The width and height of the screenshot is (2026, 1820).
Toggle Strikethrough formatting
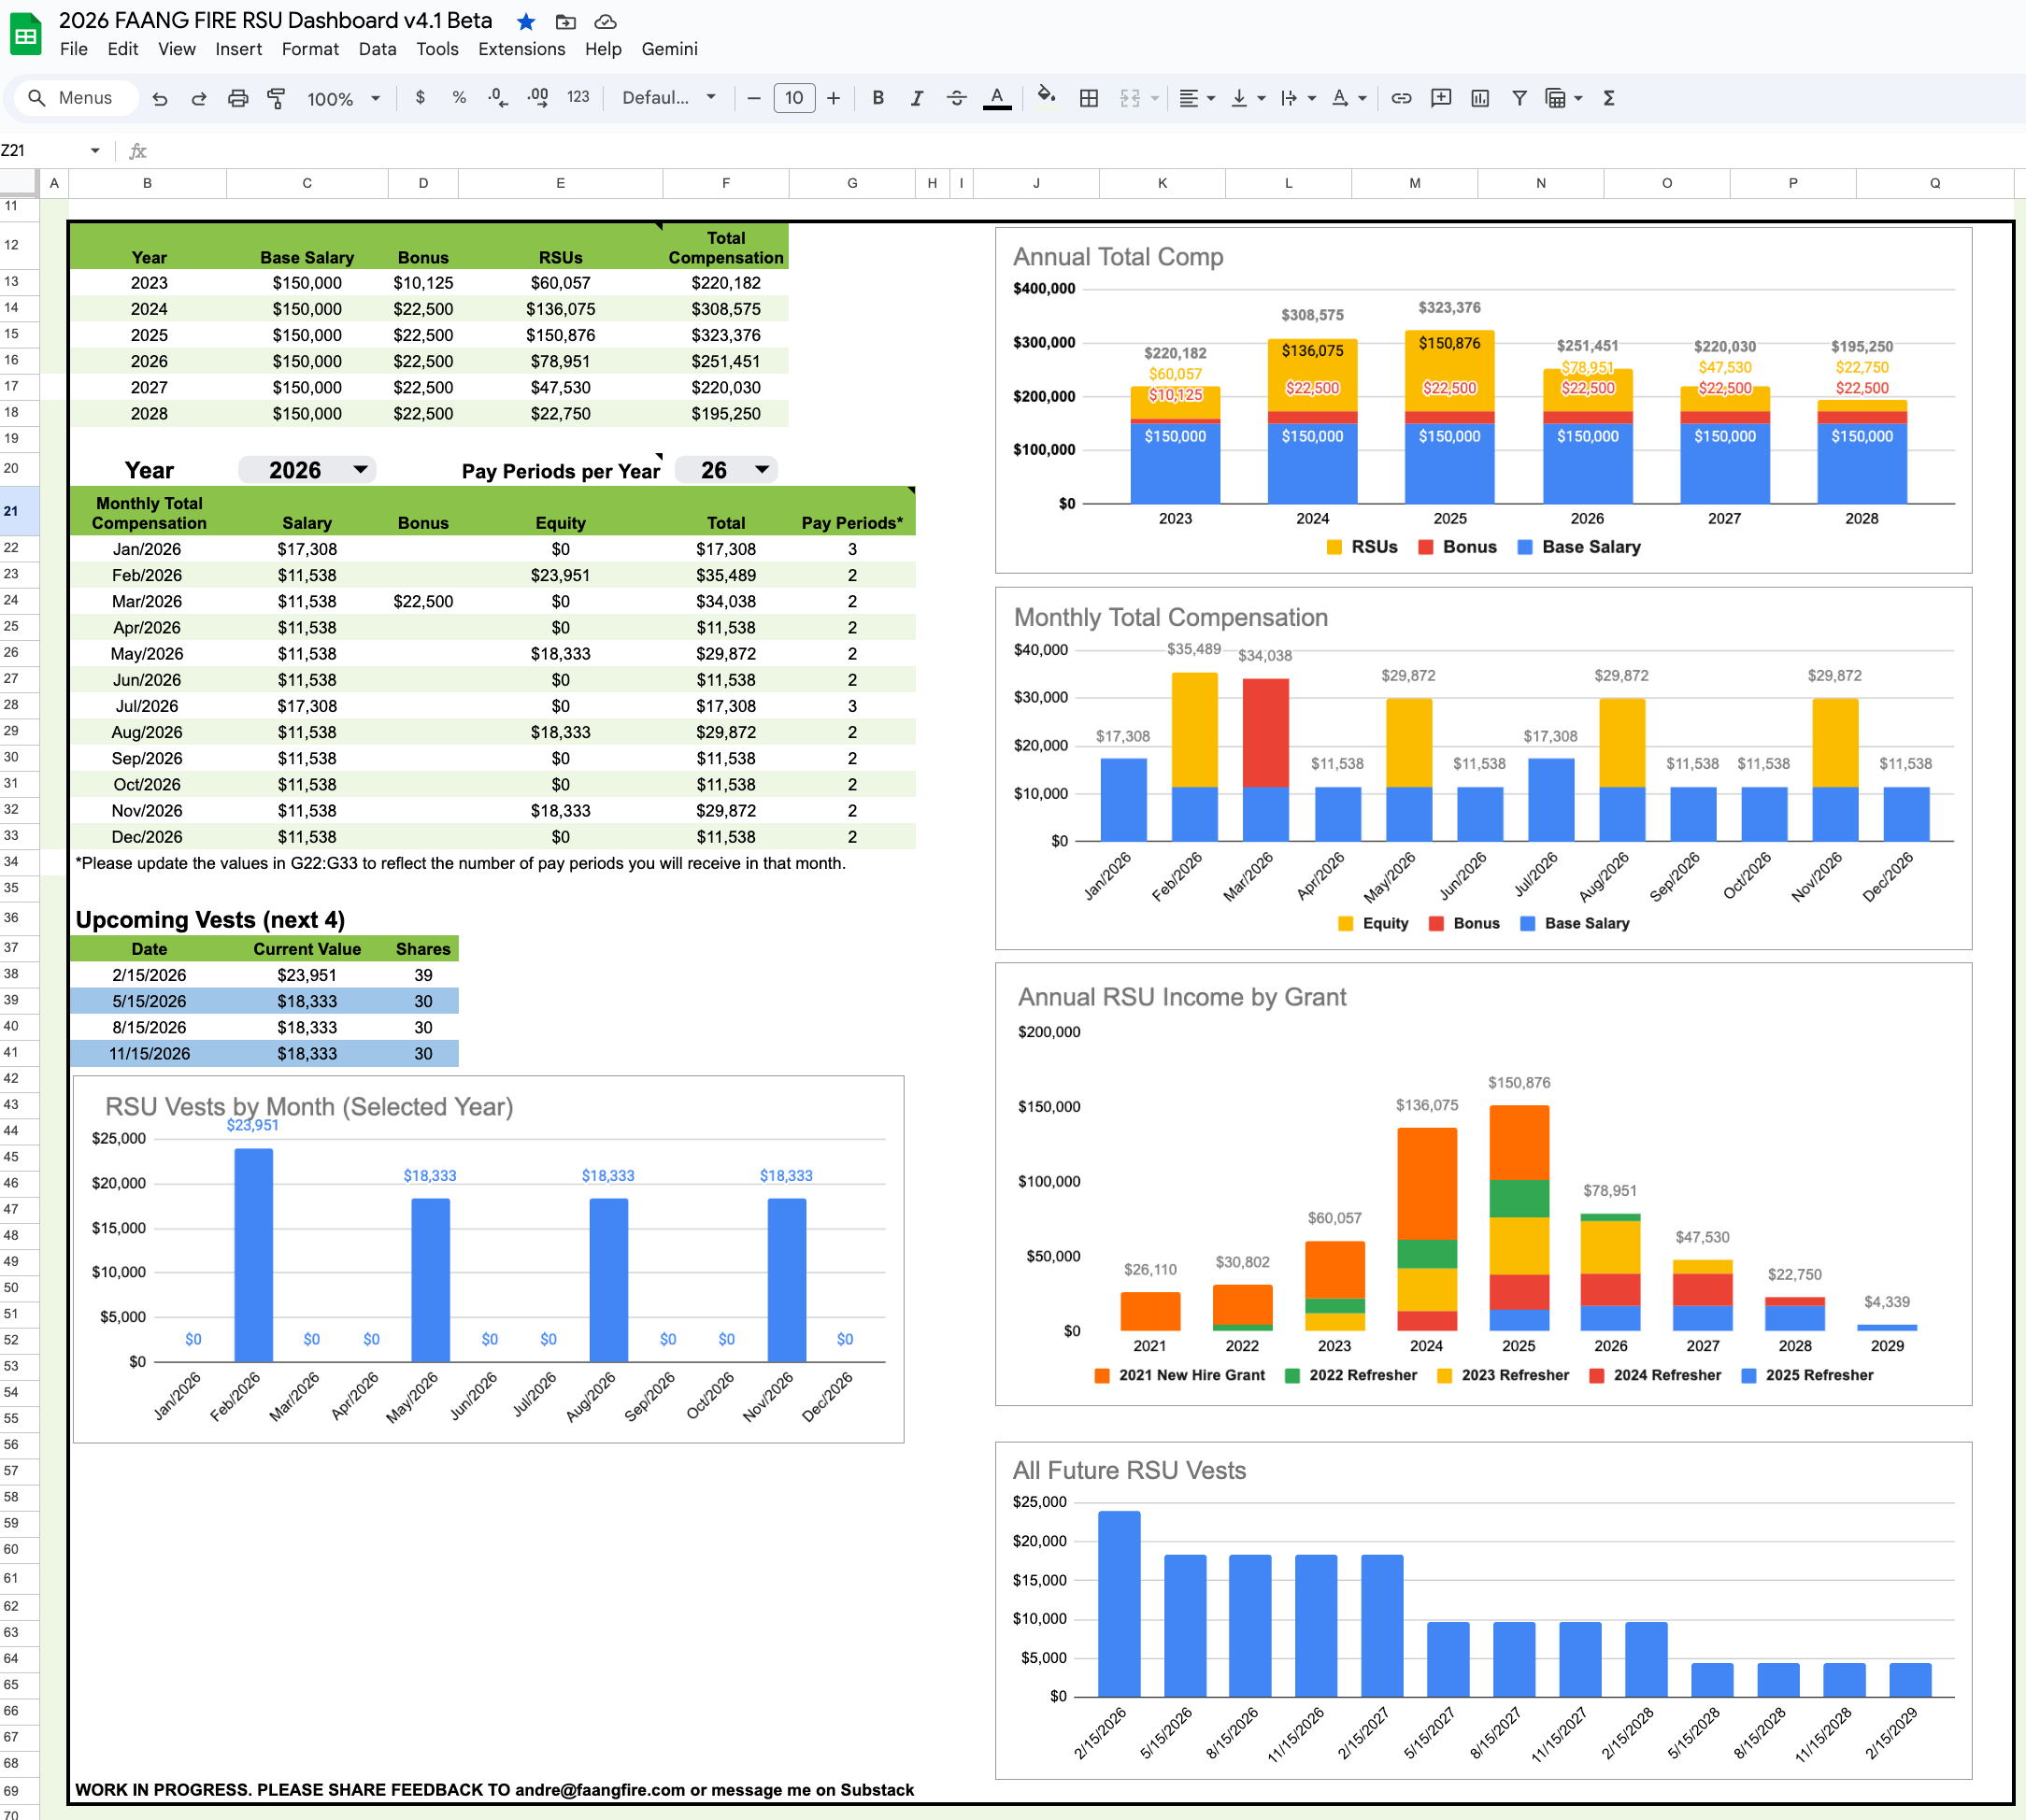coord(956,98)
